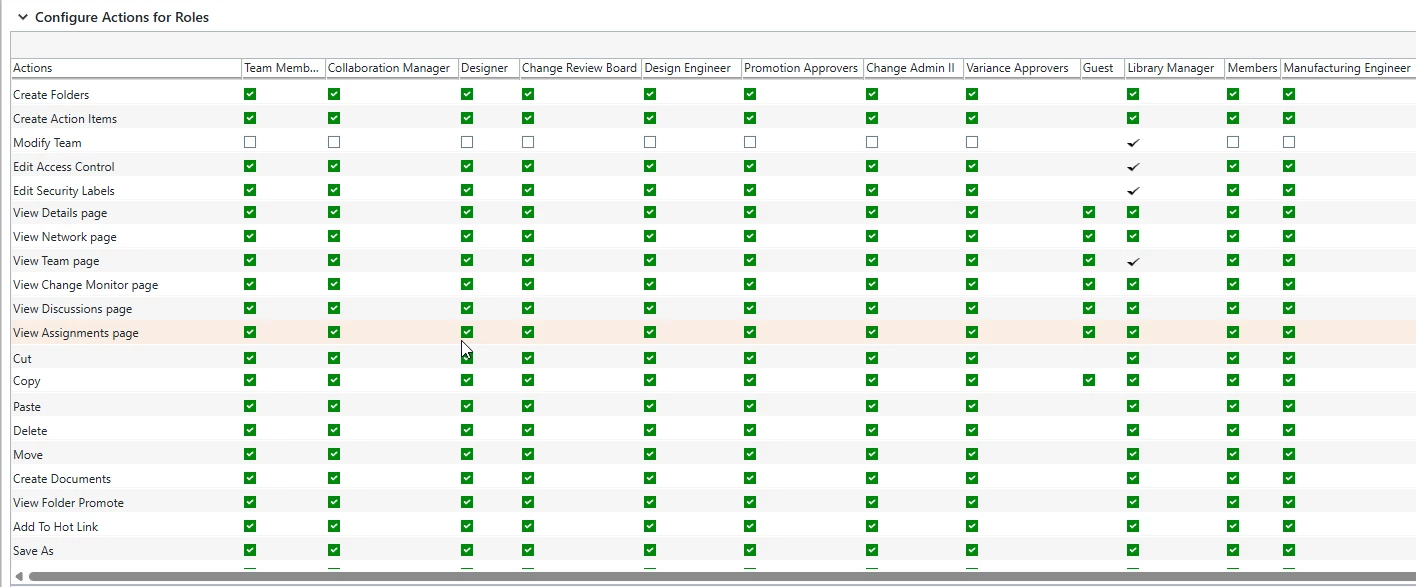Click the Collaboration Manager column header

click(392, 68)
